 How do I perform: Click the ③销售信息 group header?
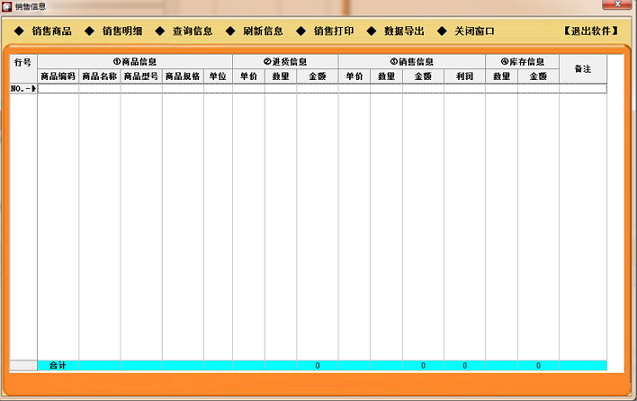click(412, 62)
